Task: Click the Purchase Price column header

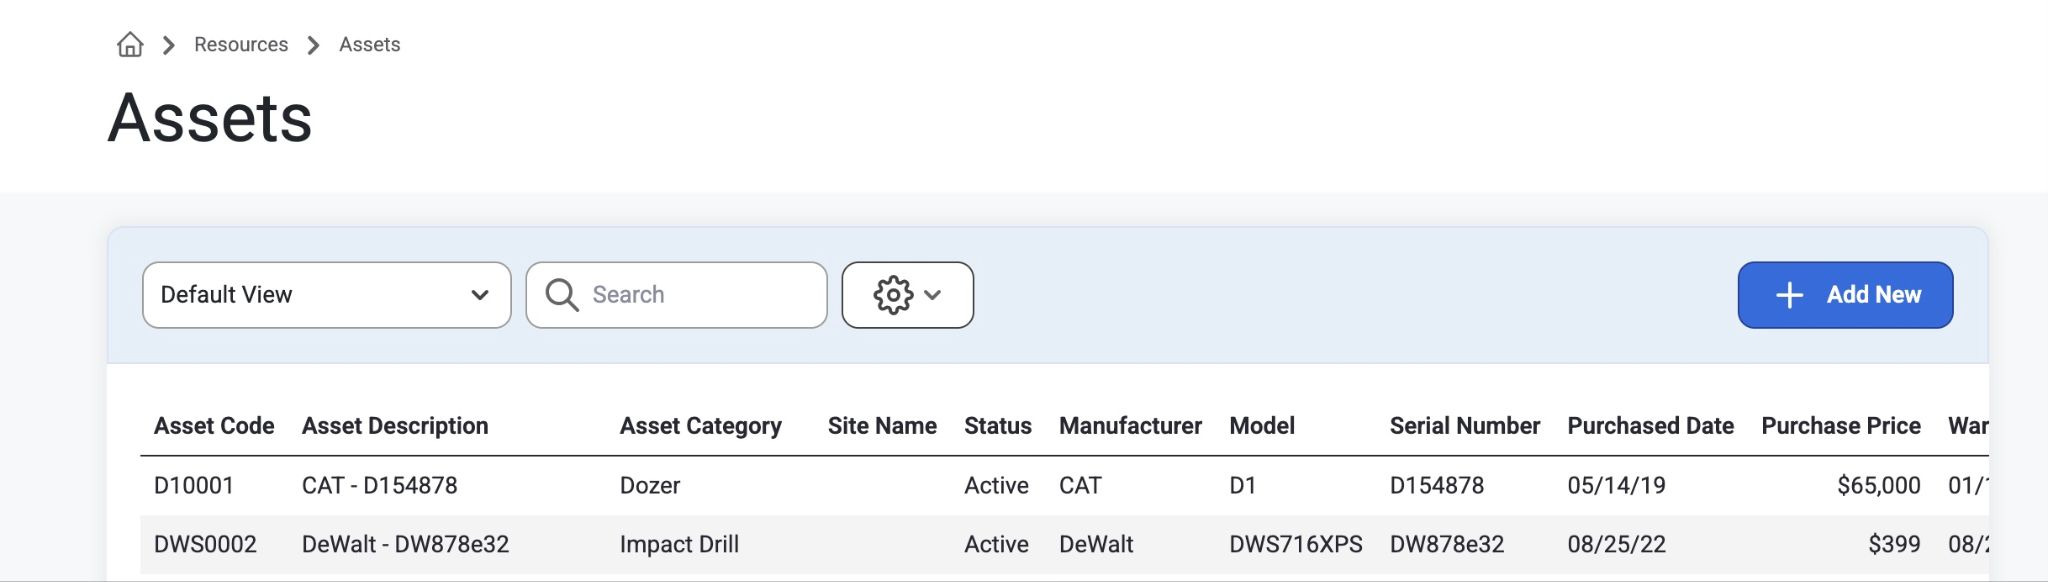Action: tap(1841, 426)
